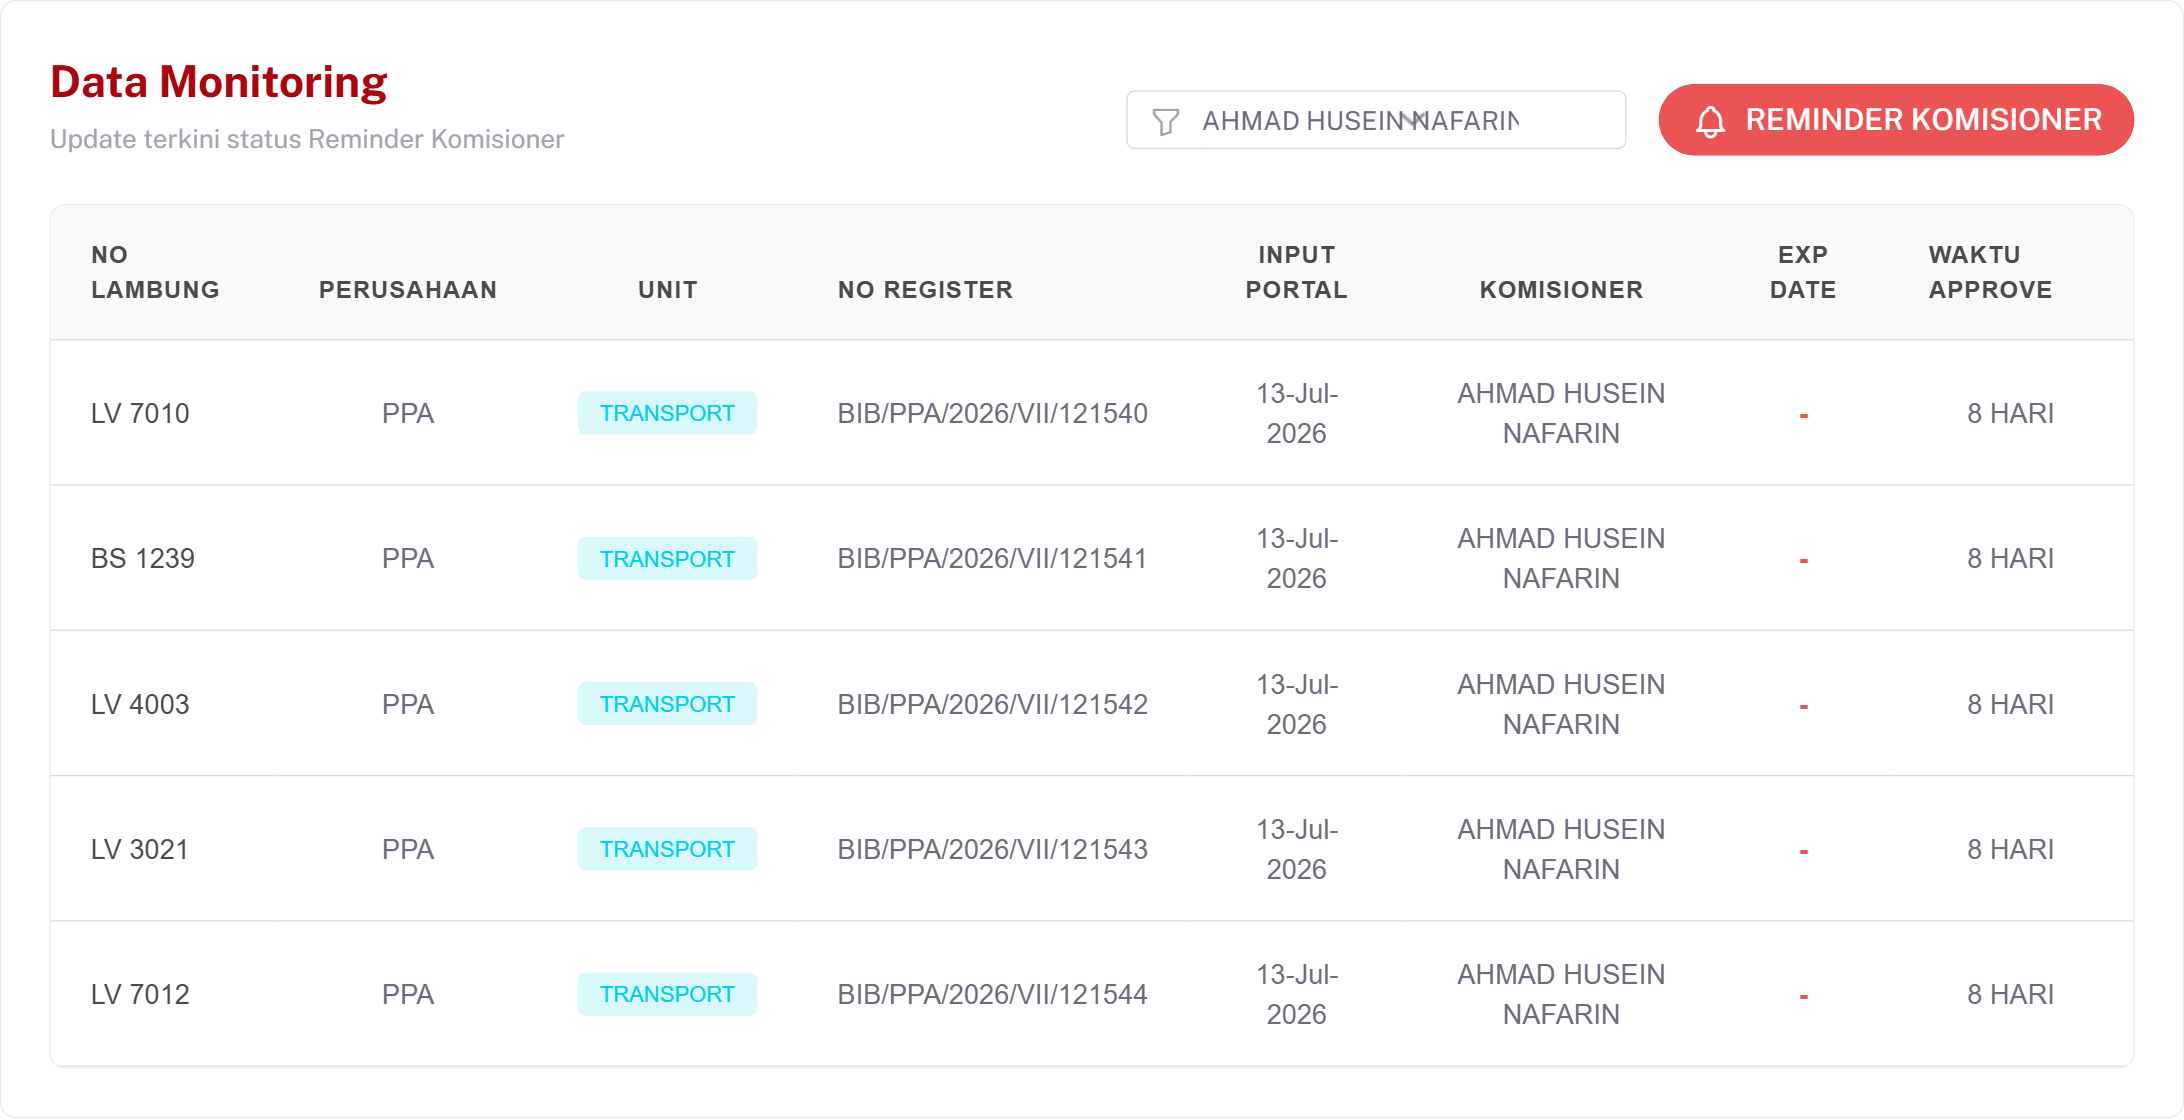Click komisioner name in LV 7010 row
This screenshot has width=2184, height=1120.
pyautogui.click(x=1561, y=413)
